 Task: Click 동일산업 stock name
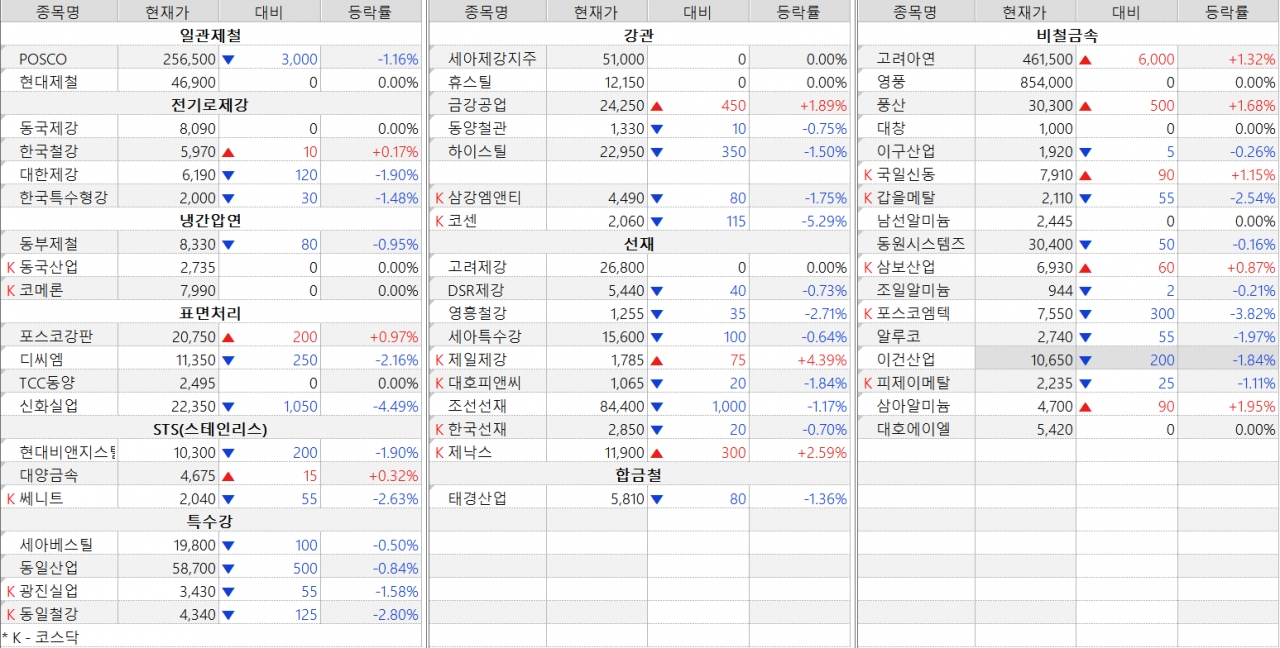coord(48,567)
